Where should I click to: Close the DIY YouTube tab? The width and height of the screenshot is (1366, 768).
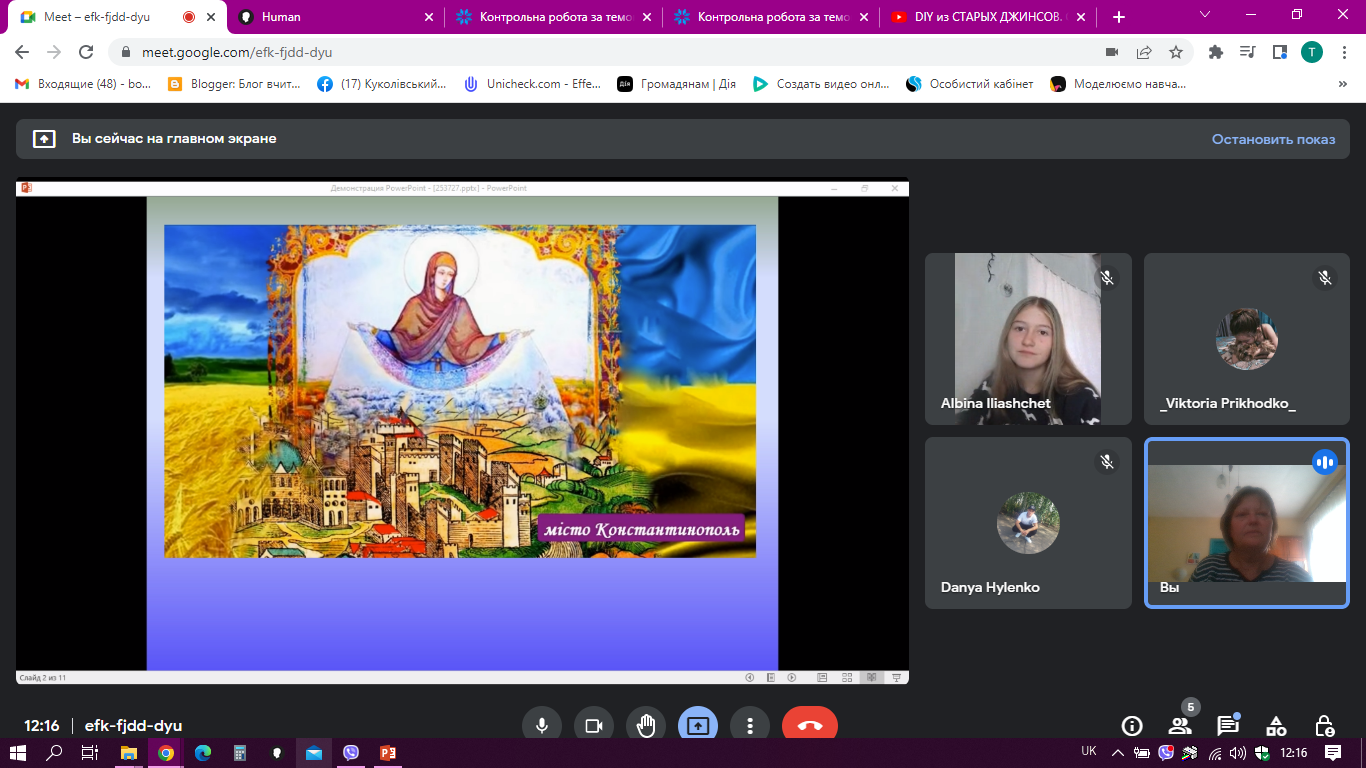coord(1080,17)
